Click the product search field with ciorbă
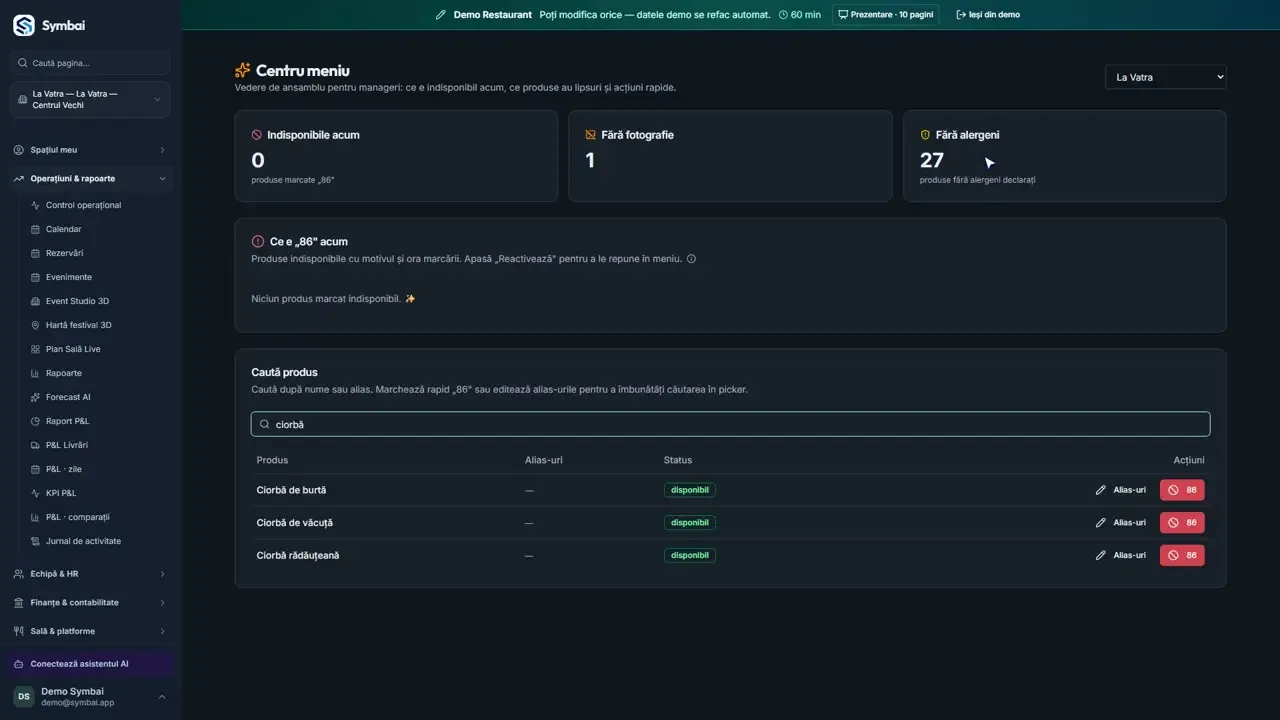Viewport: 1280px width, 720px height. click(730, 424)
